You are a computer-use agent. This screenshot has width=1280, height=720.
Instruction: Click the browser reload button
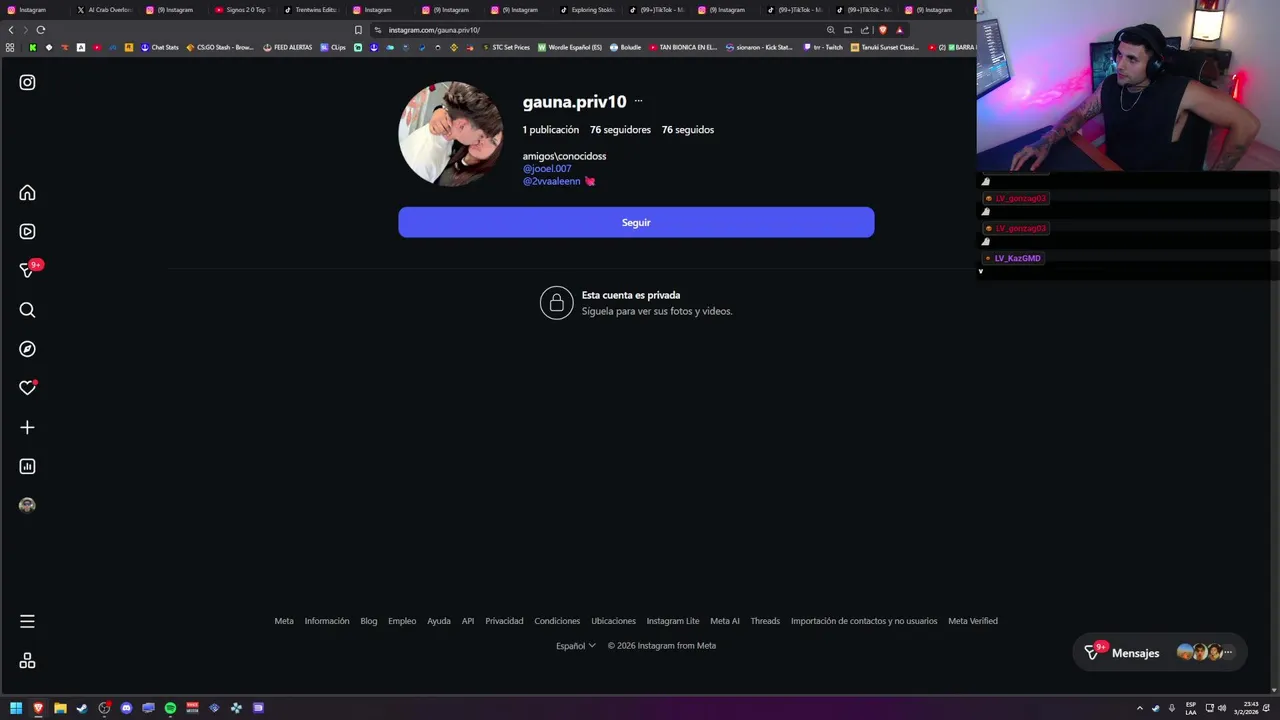click(41, 30)
